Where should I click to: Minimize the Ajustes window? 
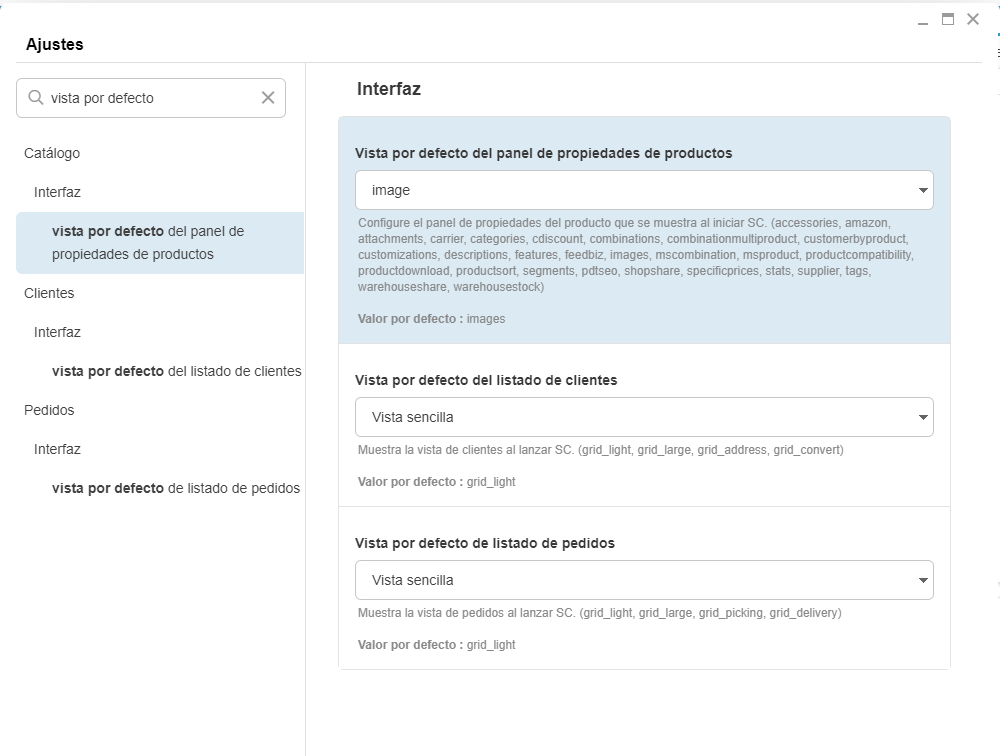pos(923,21)
